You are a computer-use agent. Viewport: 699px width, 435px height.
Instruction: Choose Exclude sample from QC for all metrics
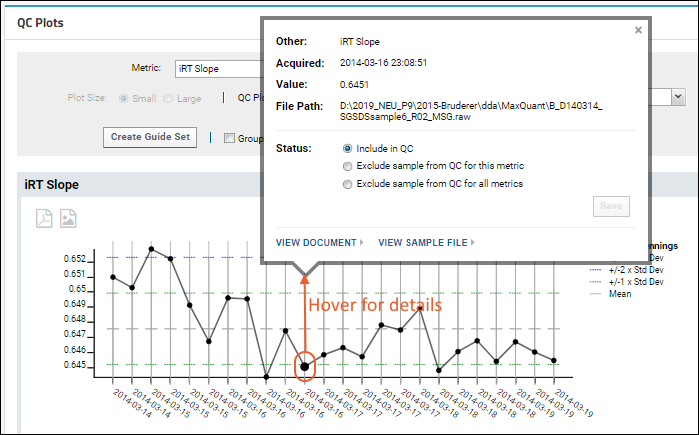click(347, 184)
